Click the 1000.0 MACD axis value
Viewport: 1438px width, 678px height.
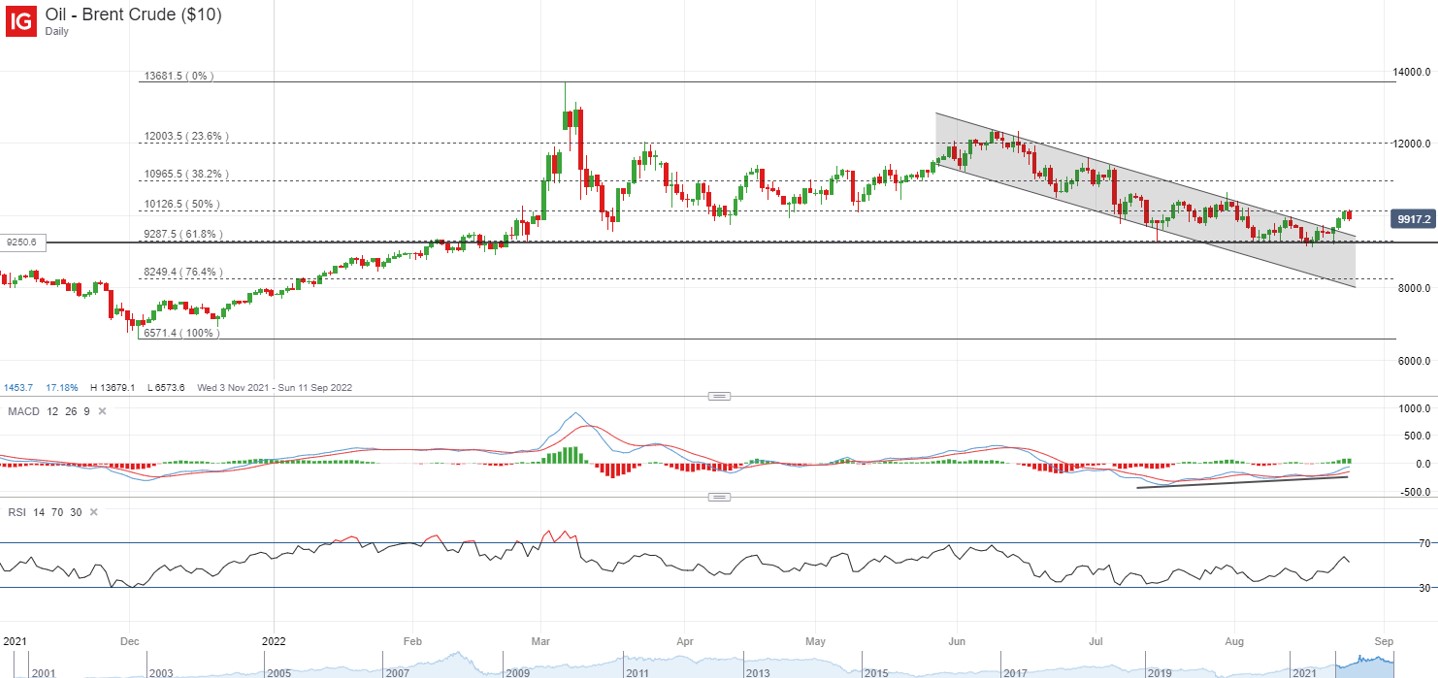(1415, 408)
